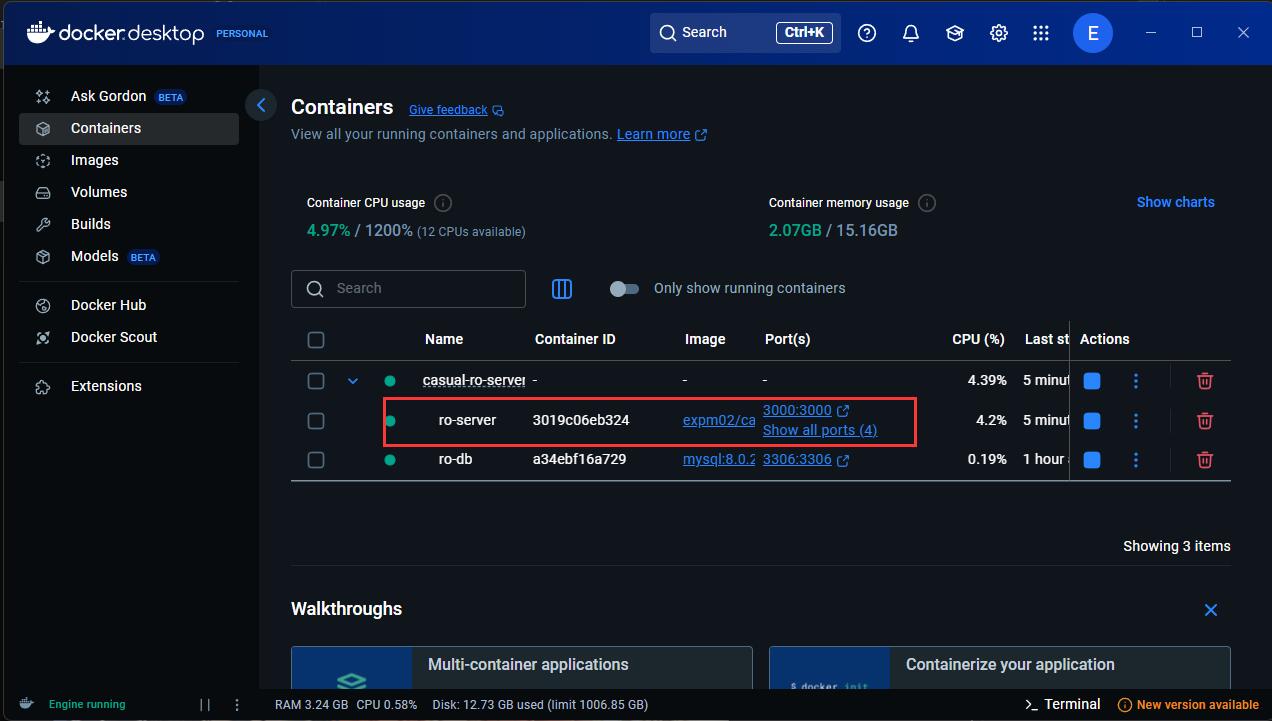The width and height of the screenshot is (1272, 721).
Task: Go to Images in the sidebar
Action: coord(129,160)
